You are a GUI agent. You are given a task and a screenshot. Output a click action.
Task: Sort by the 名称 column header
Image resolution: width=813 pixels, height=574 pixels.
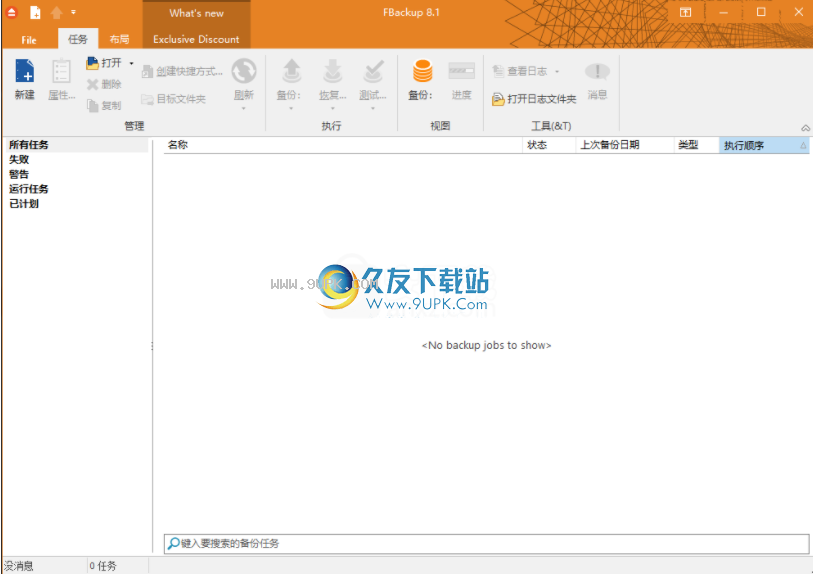coord(343,145)
